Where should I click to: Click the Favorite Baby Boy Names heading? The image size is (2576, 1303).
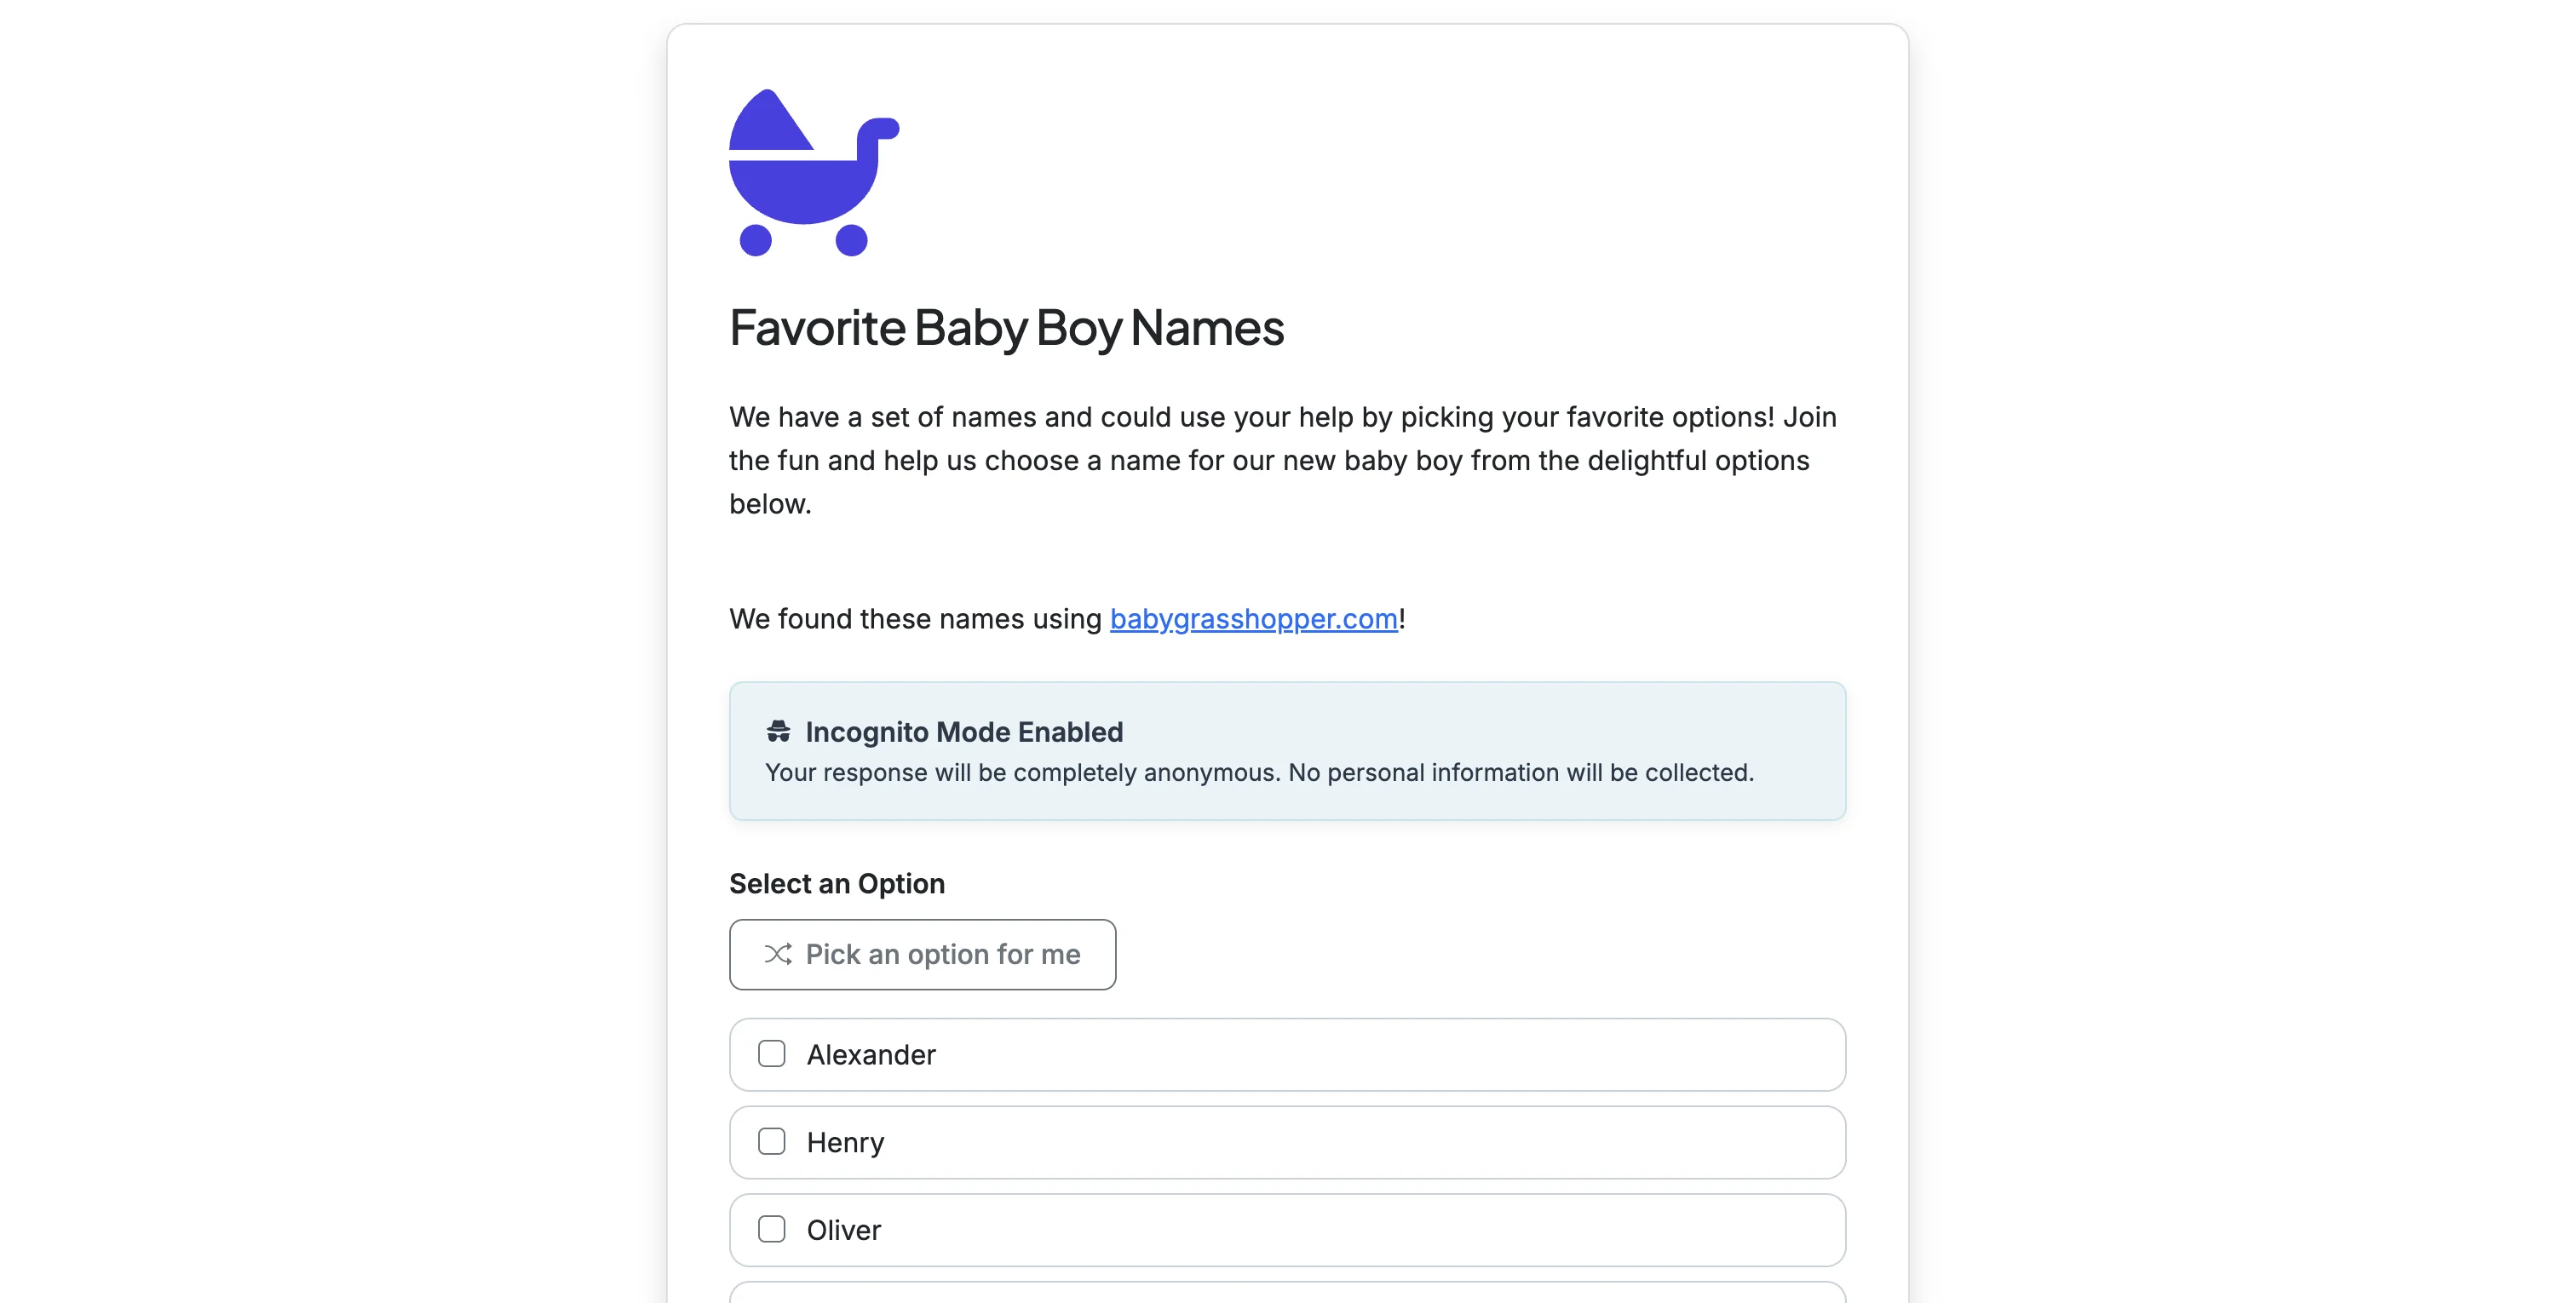tap(1006, 327)
